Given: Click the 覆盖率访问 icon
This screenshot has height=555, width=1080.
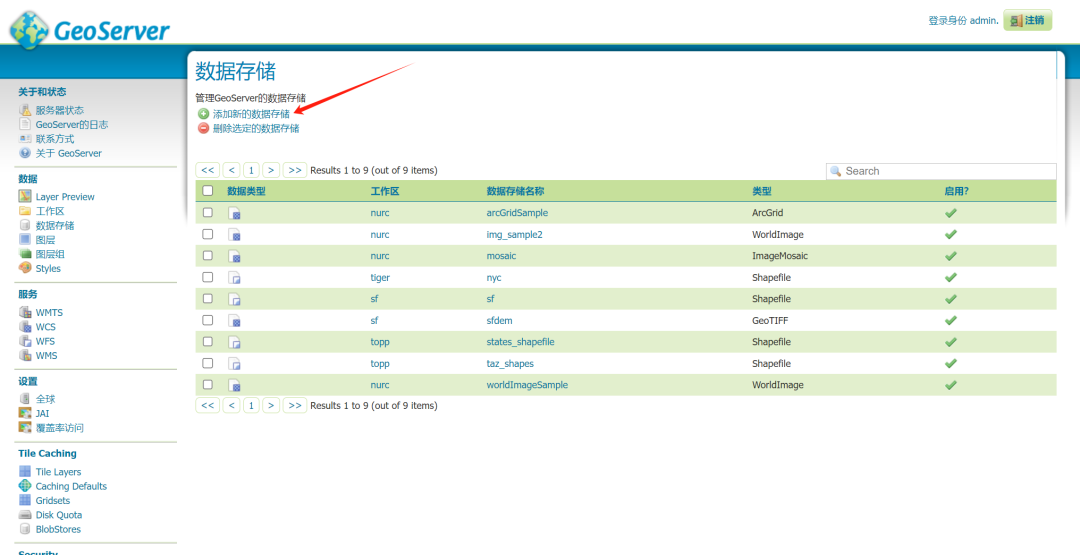Looking at the screenshot, I should [x=25, y=428].
